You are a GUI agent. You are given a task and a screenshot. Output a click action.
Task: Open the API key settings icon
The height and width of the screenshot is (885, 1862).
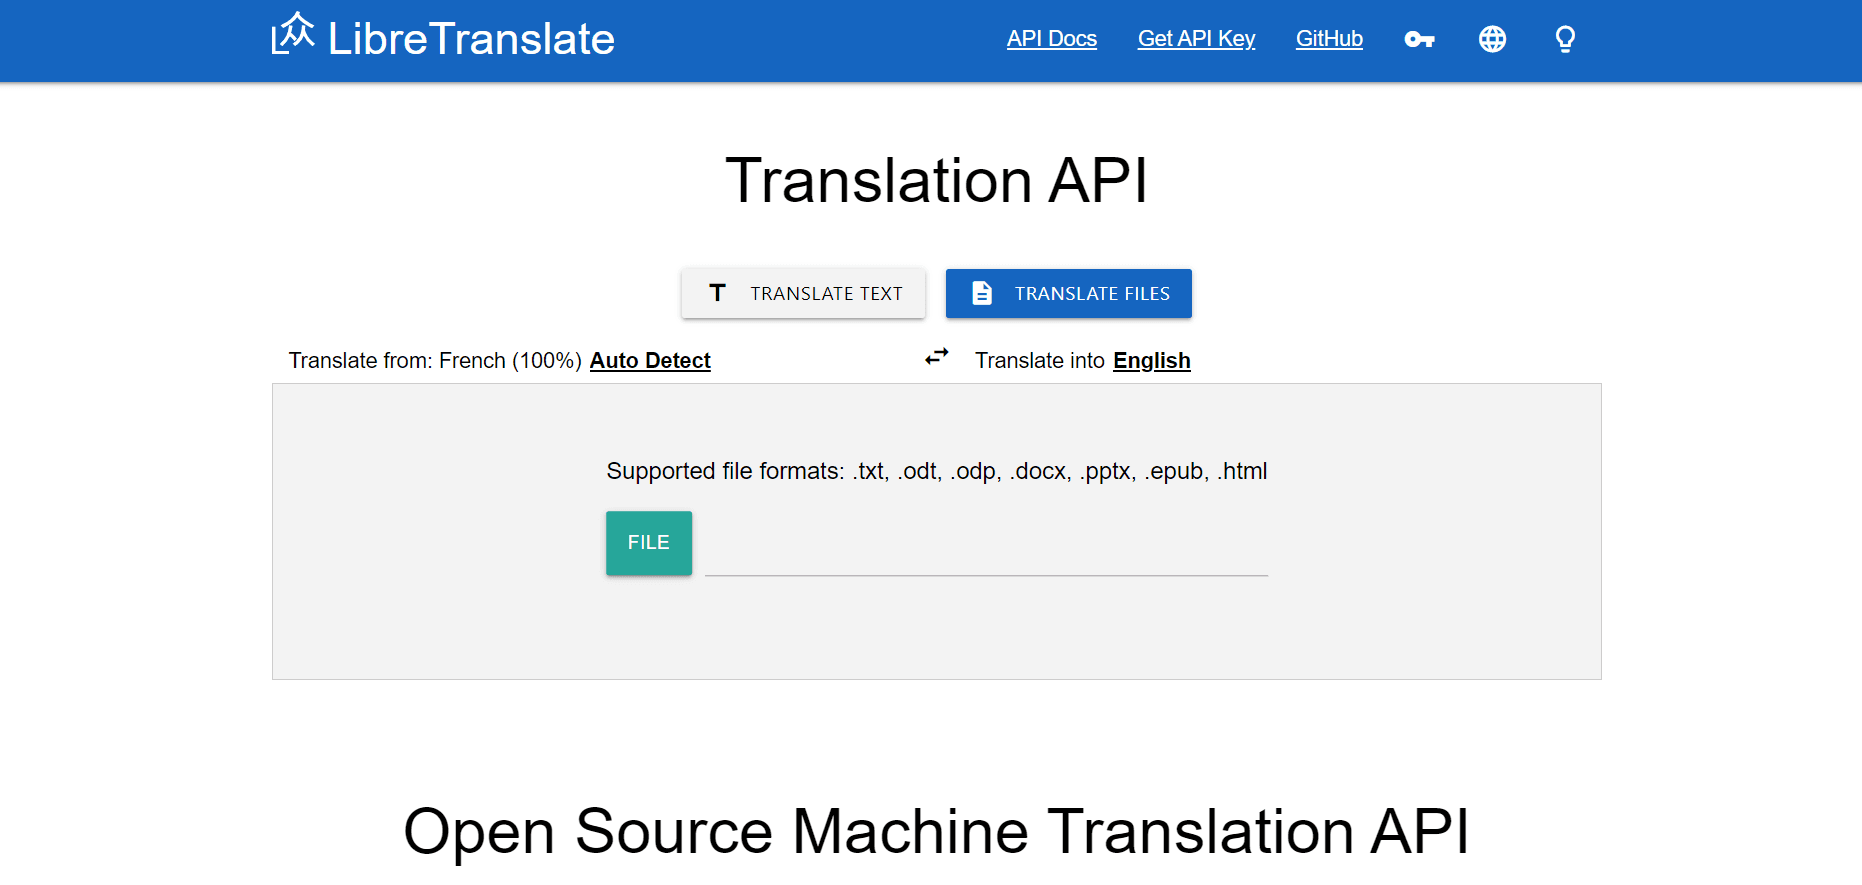click(x=1419, y=39)
